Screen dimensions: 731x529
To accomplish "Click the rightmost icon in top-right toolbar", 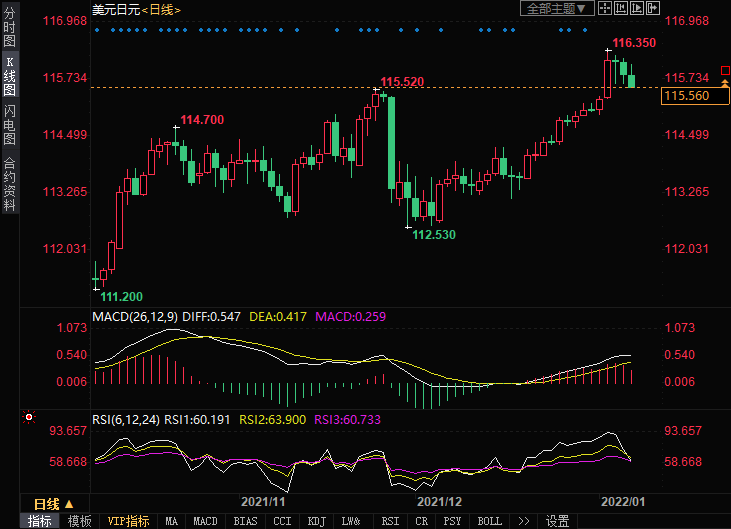I will 652,8.
